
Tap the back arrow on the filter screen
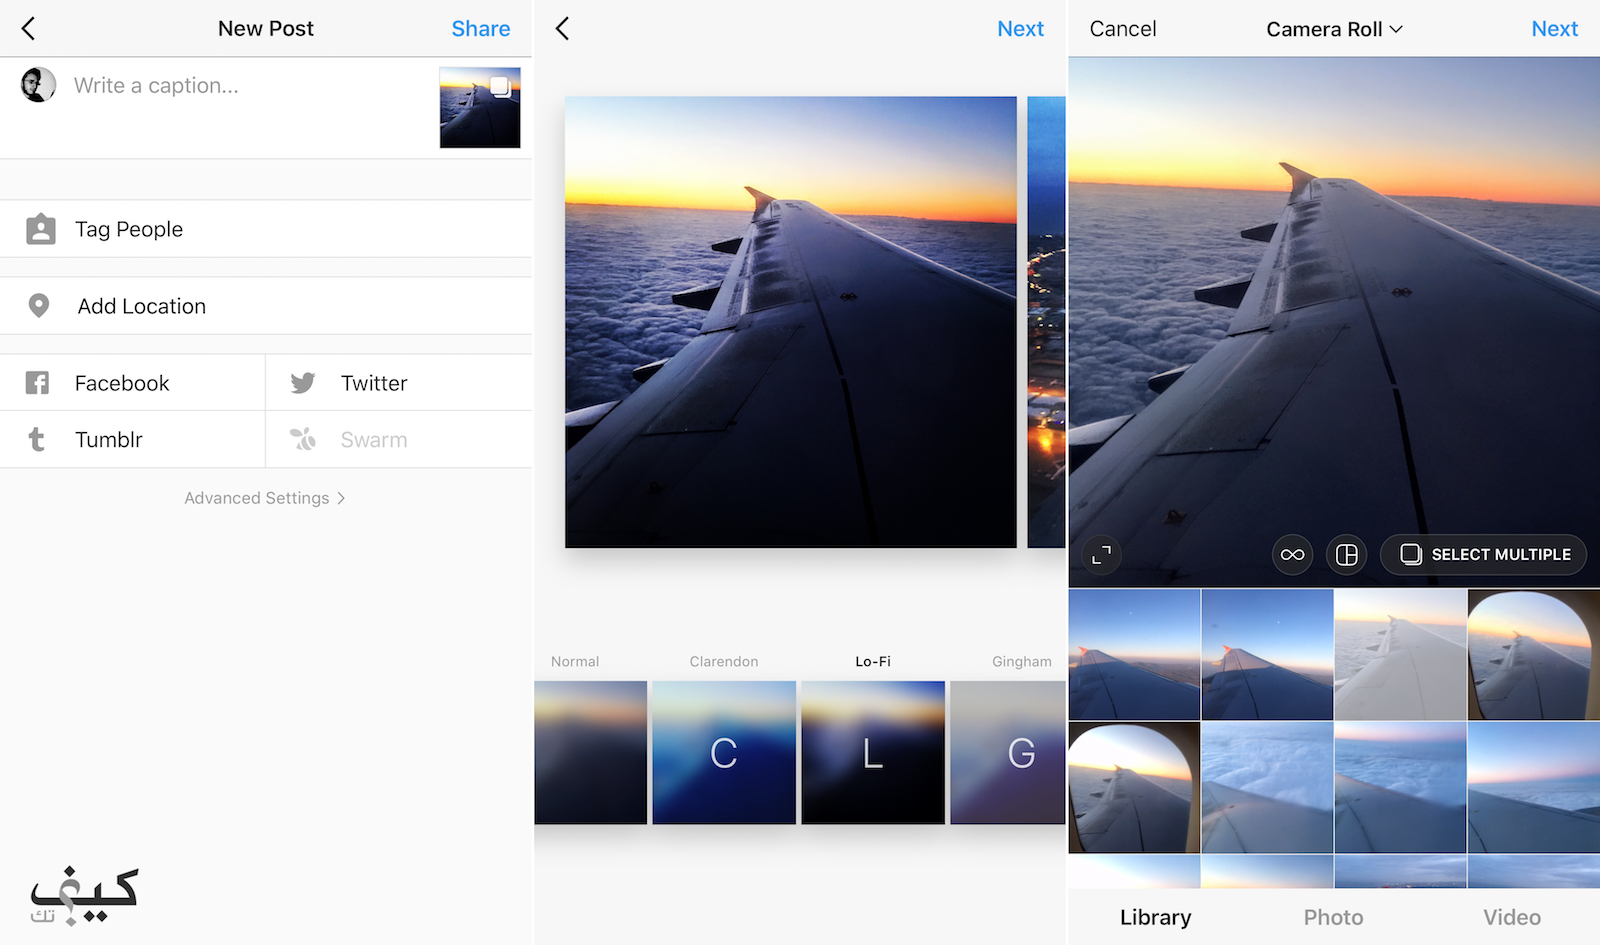pos(562,29)
